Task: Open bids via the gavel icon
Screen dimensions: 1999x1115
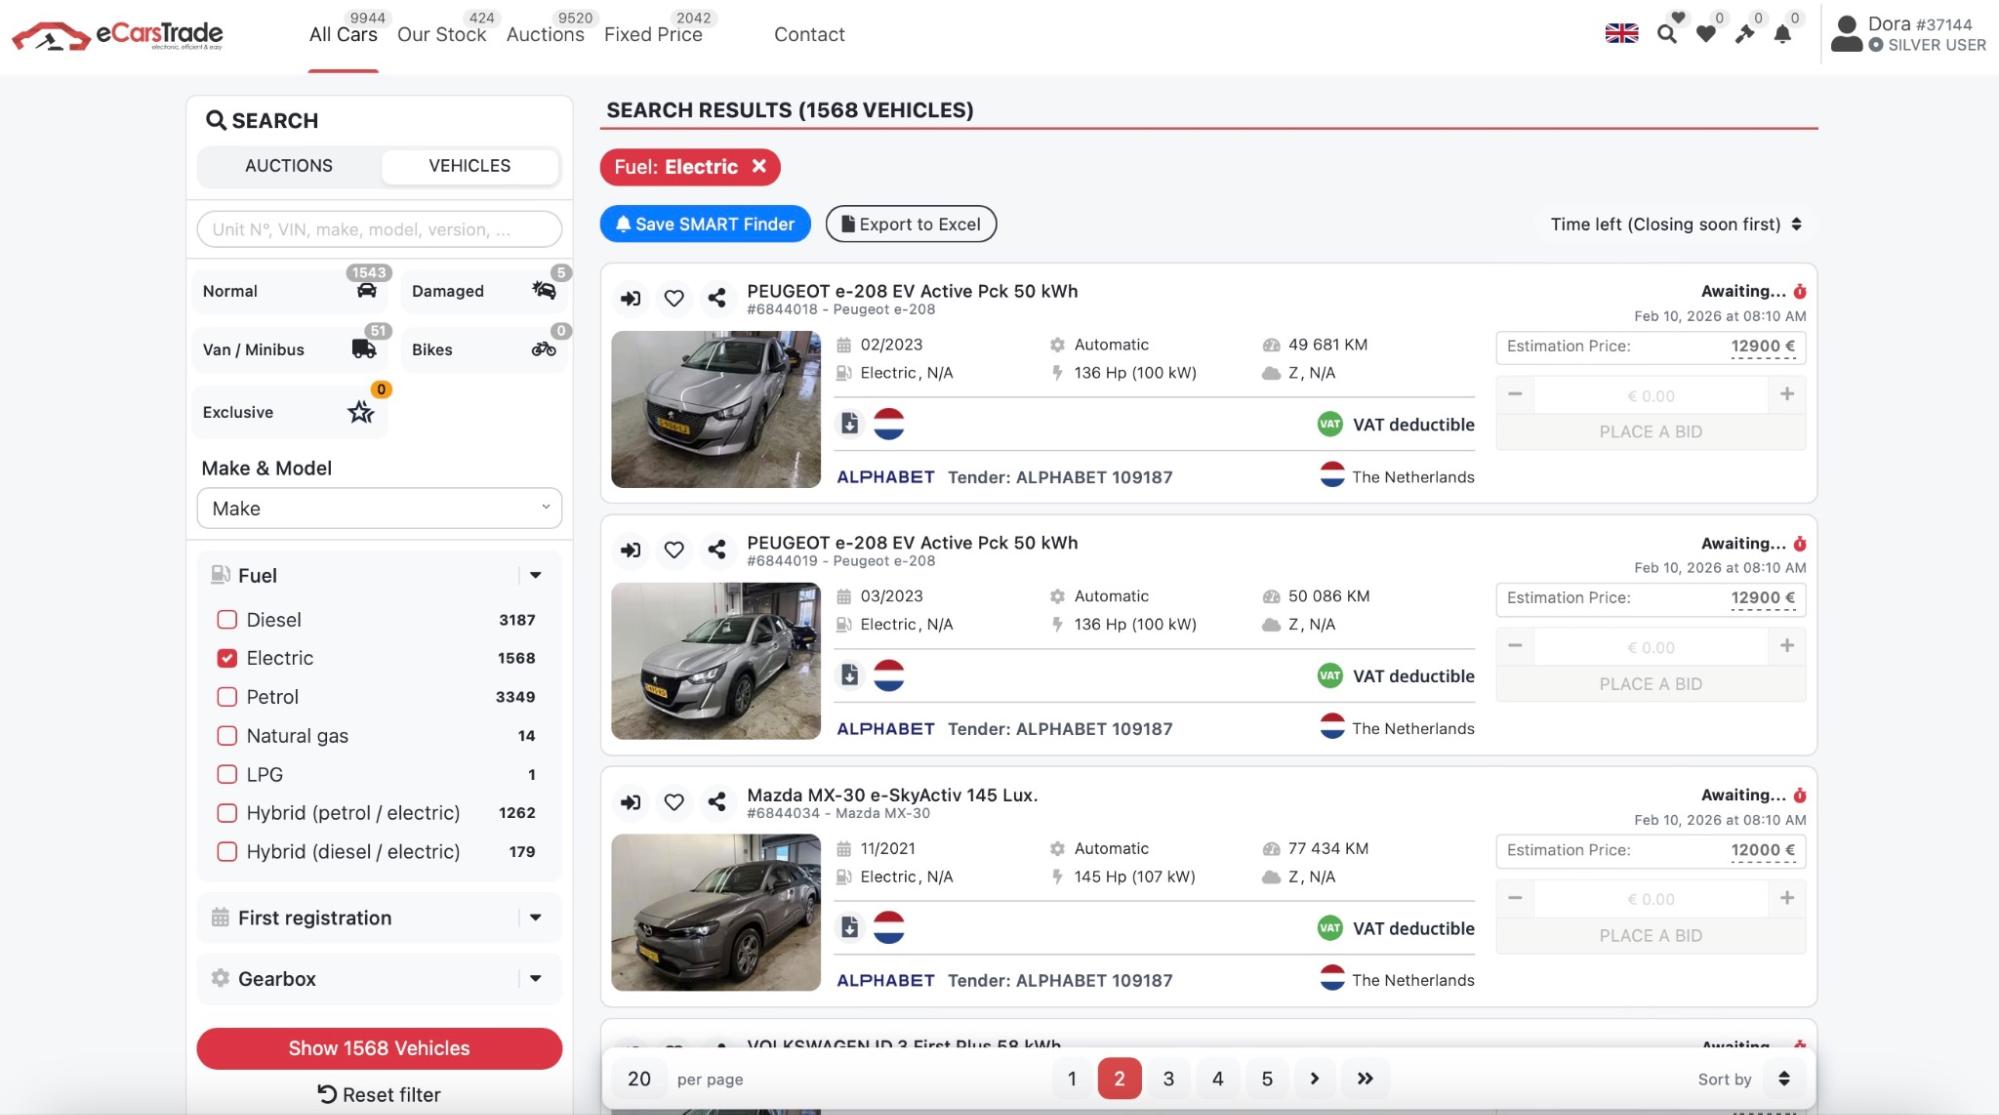Action: click(1744, 34)
